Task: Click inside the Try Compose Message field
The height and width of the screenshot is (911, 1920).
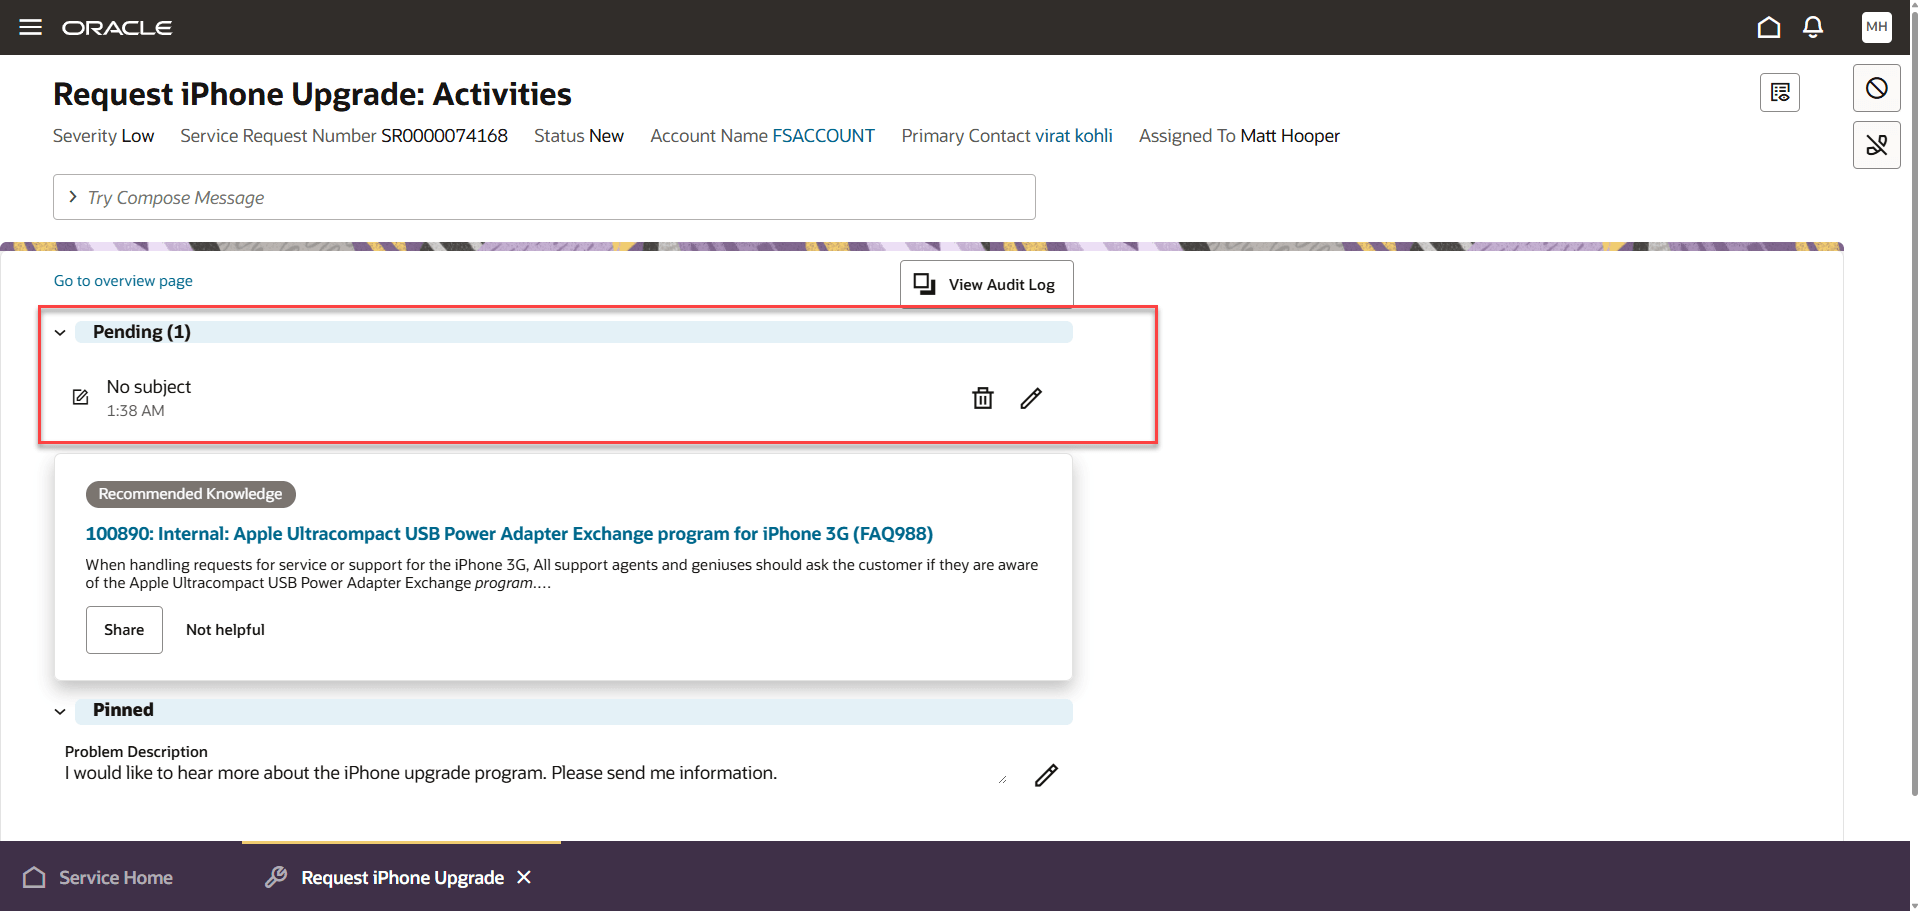Action: 544,197
